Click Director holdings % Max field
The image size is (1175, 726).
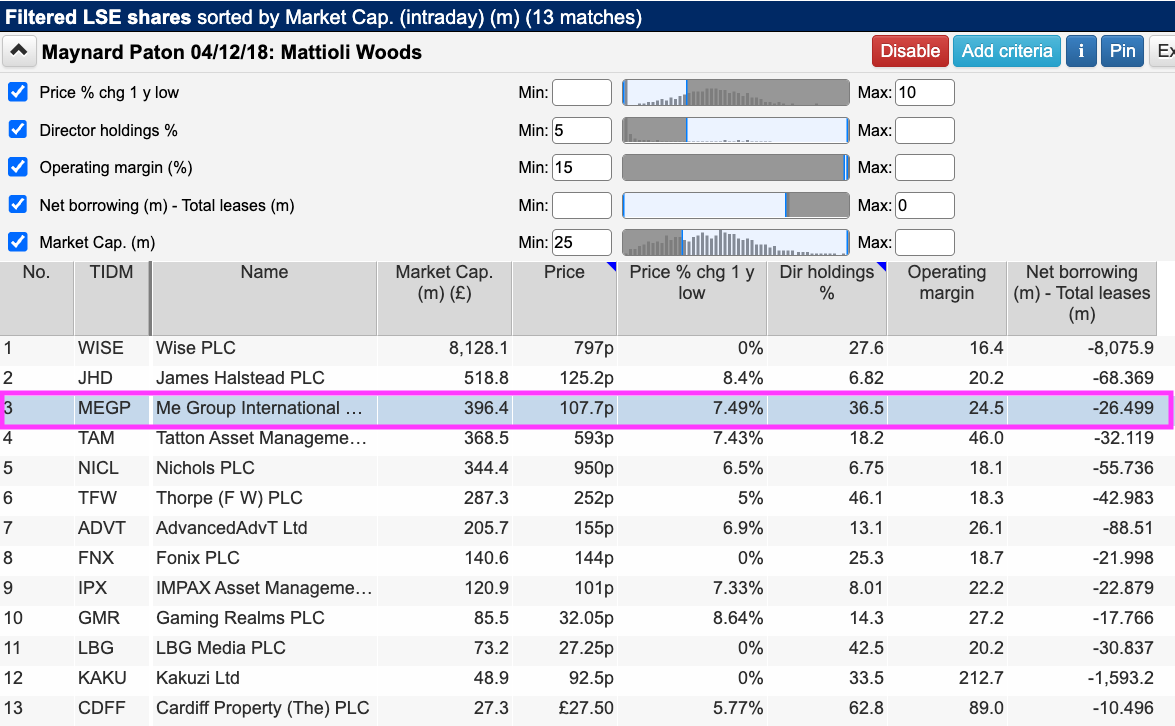click(x=925, y=130)
